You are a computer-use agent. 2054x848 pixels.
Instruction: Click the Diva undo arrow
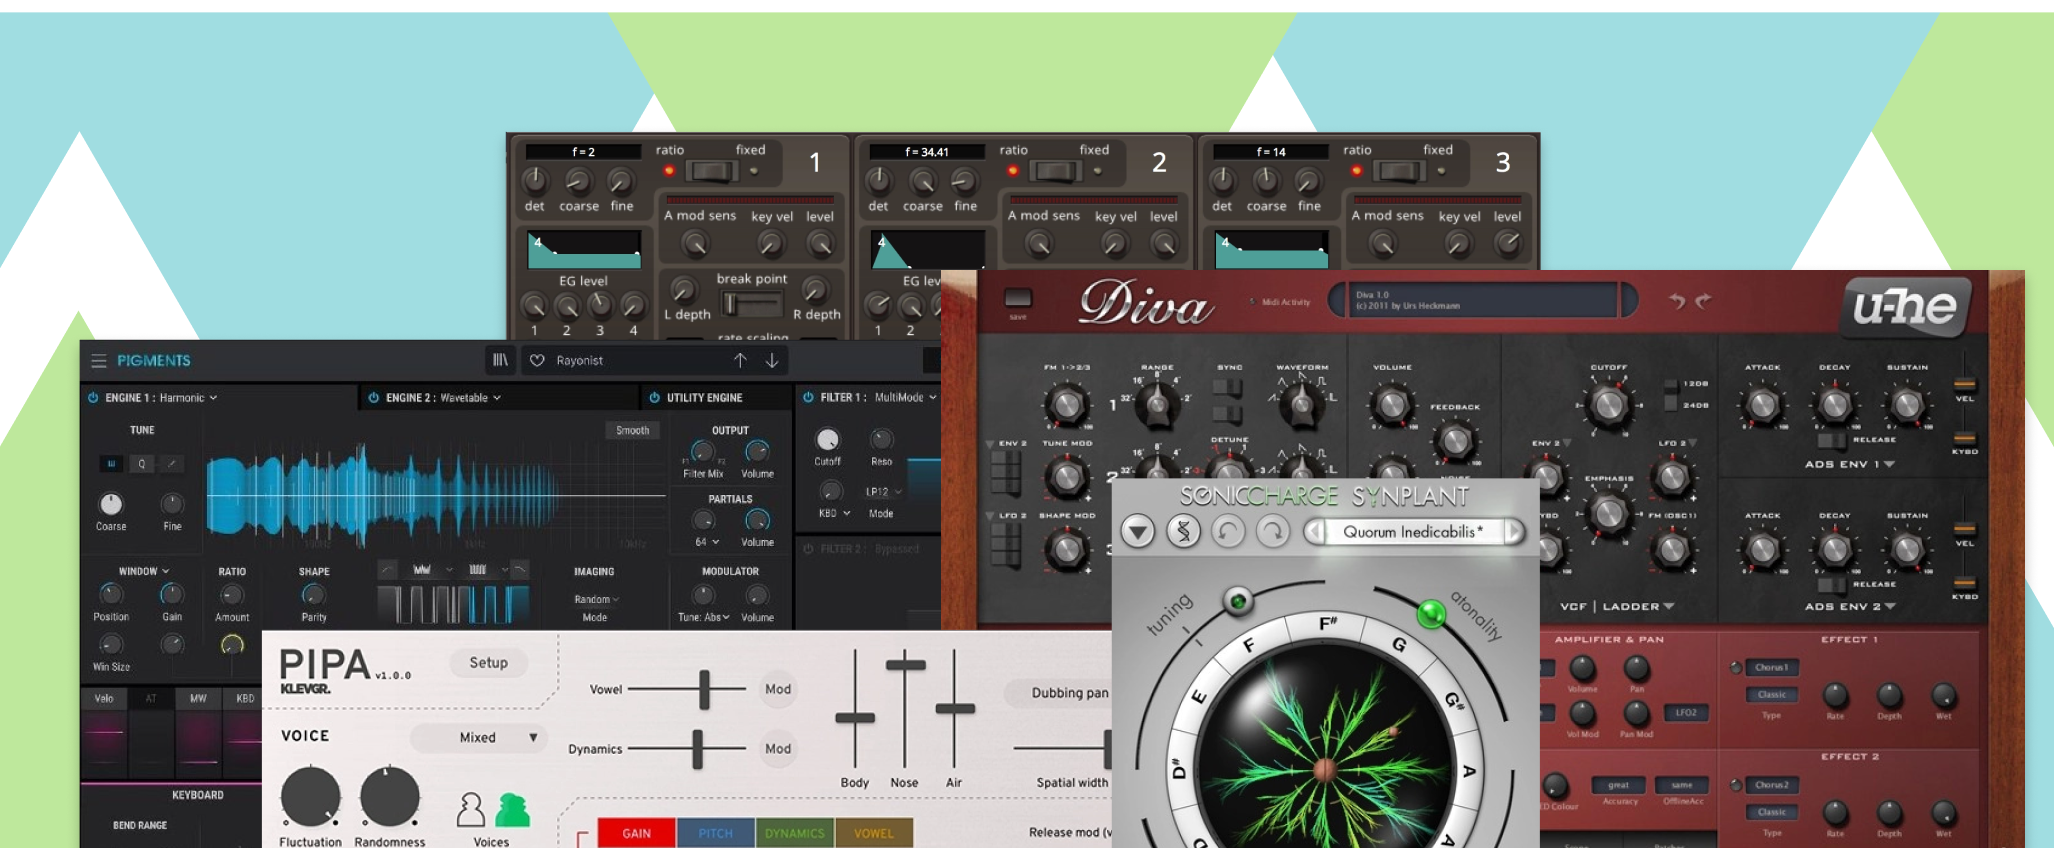click(x=1676, y=300)
